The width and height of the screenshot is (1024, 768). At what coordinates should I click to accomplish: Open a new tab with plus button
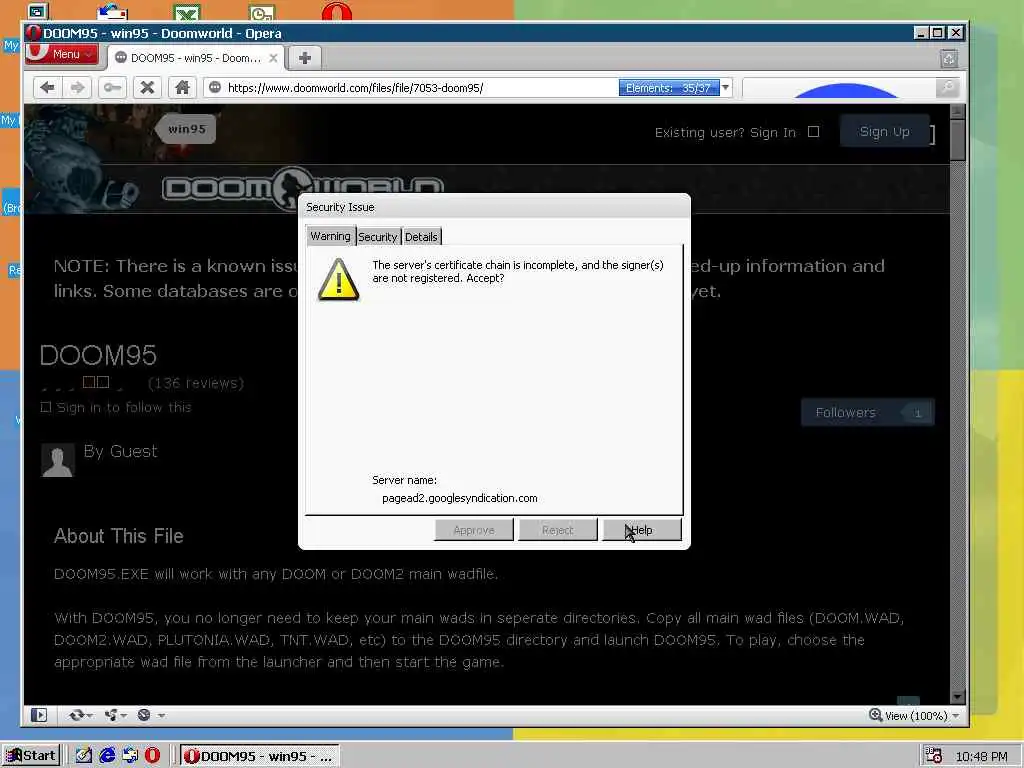304,58
